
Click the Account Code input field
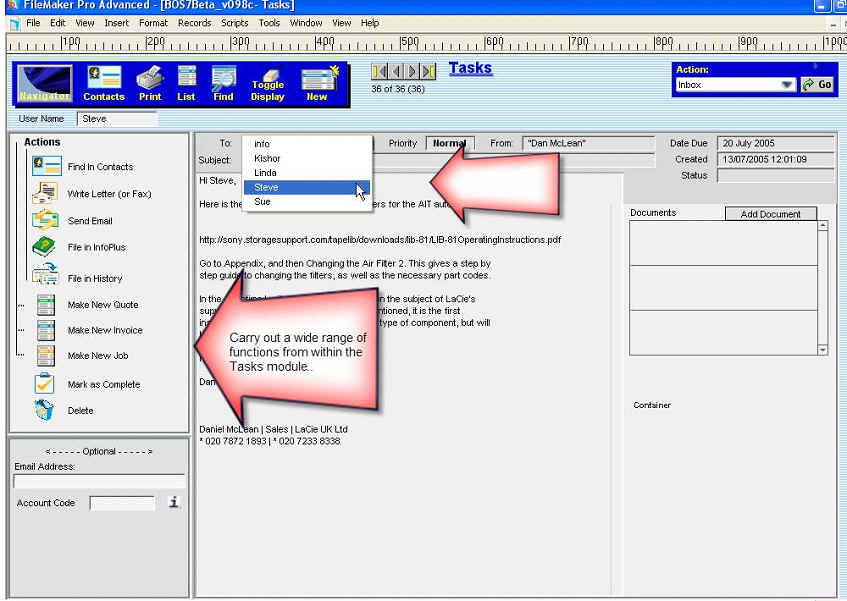123,503
